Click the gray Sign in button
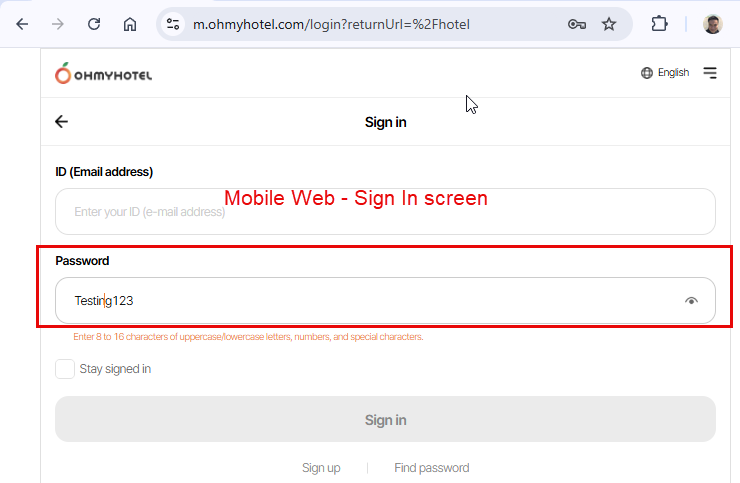The image size is (740, 483). tap(385, 419)
